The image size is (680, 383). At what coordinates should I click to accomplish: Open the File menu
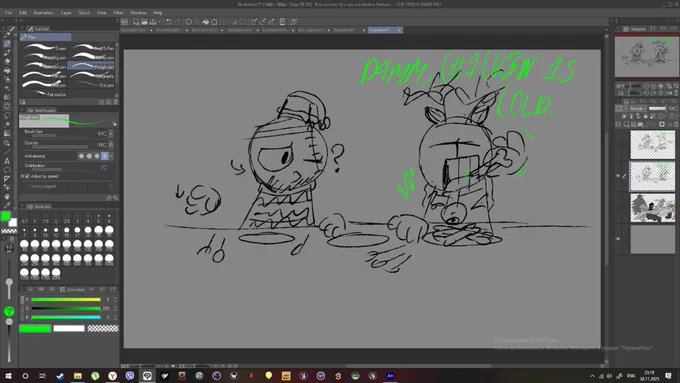point(8,13)
